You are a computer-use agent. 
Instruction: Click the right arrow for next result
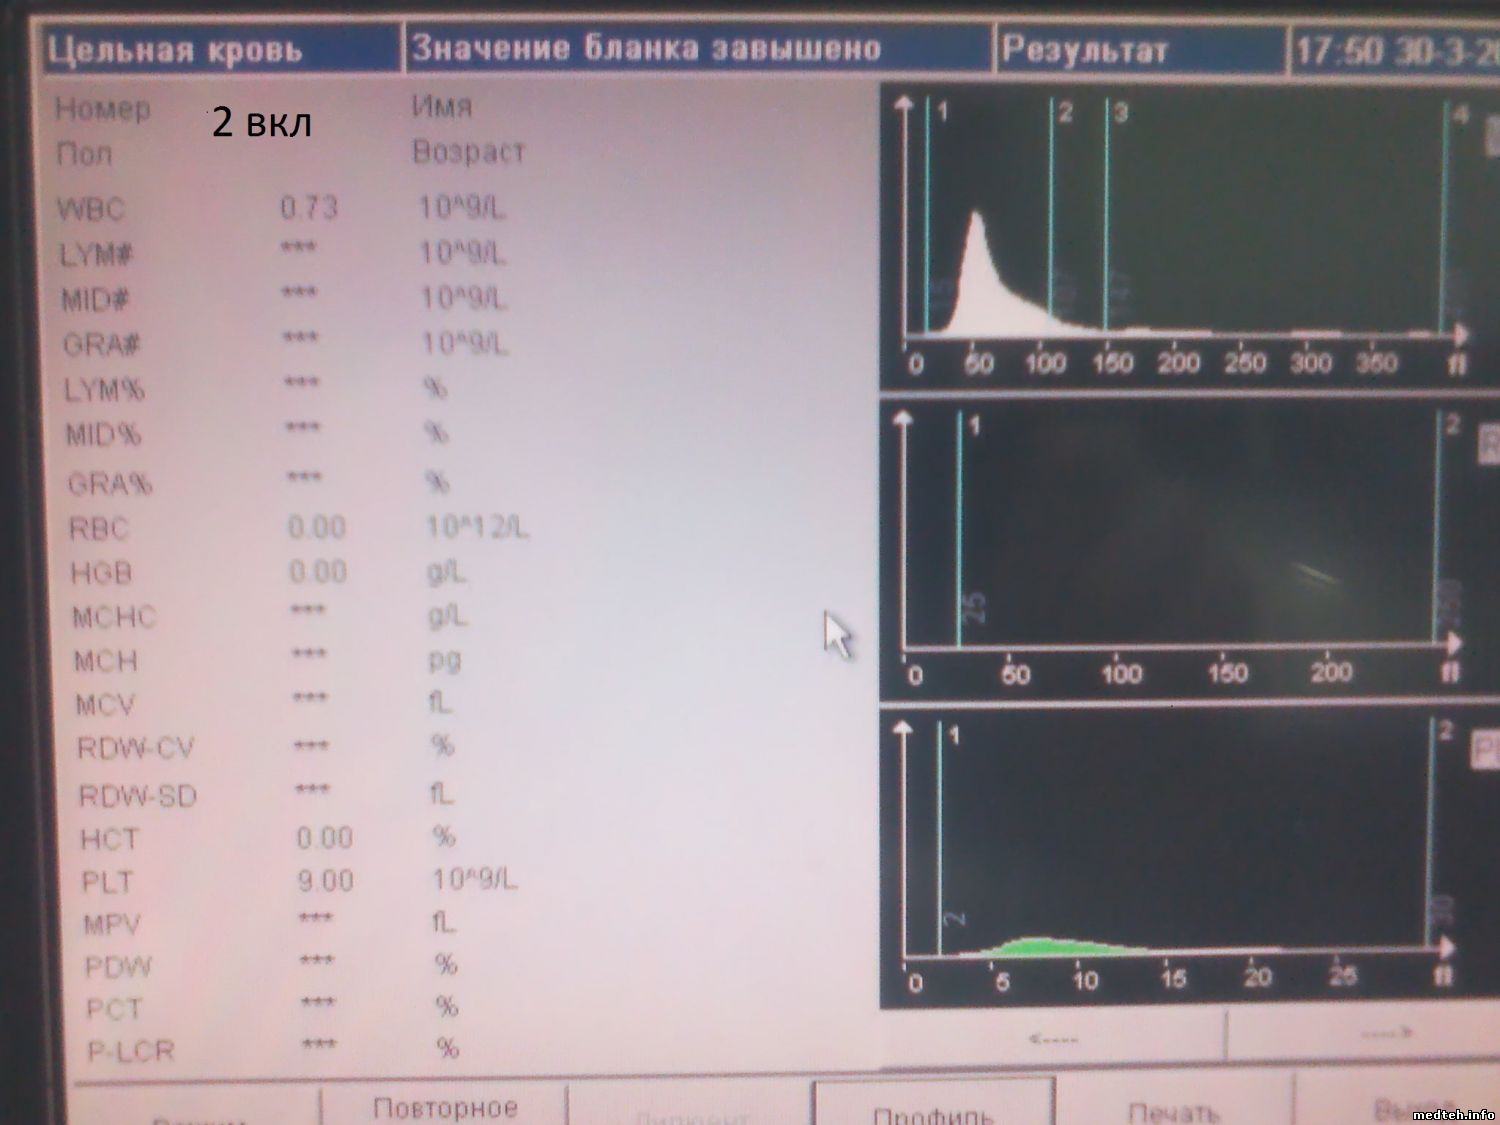coord(1386,1033)
